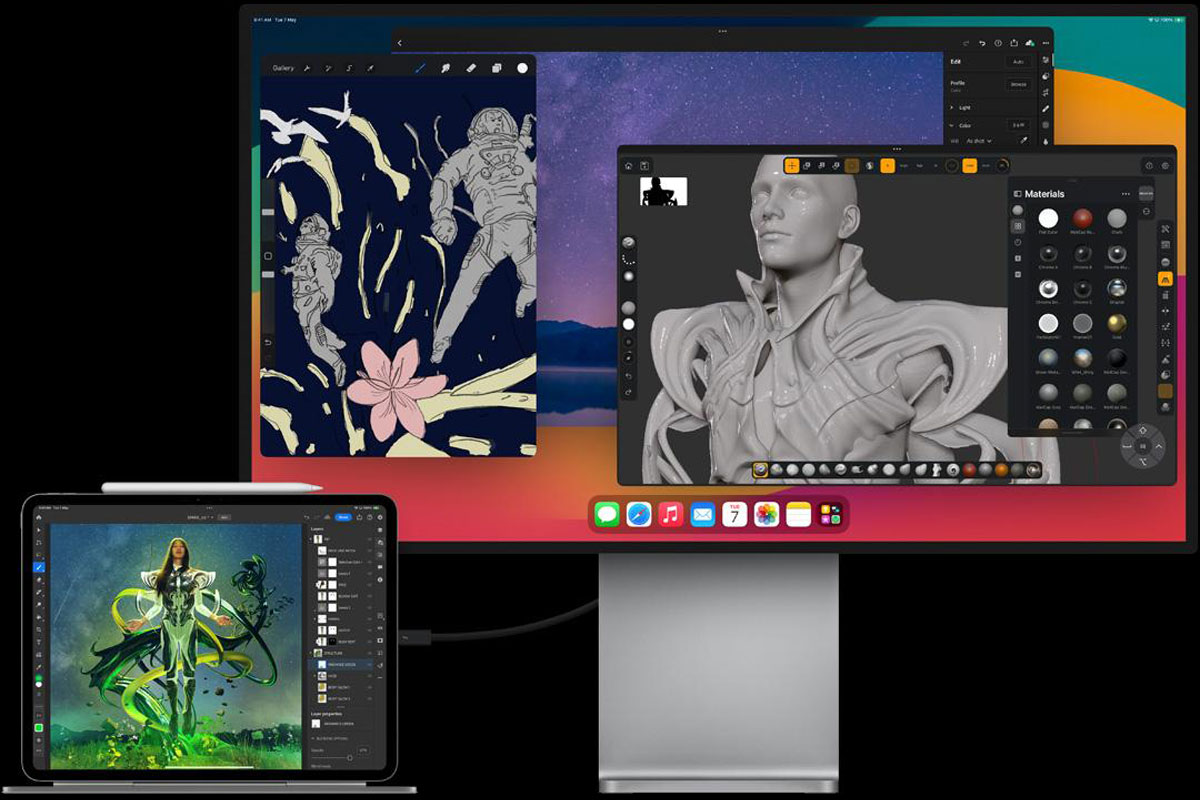This screenshot has height=800, width=1200.
Task: Open the Gallery in Procreate
Action: [x=283, y=68]
